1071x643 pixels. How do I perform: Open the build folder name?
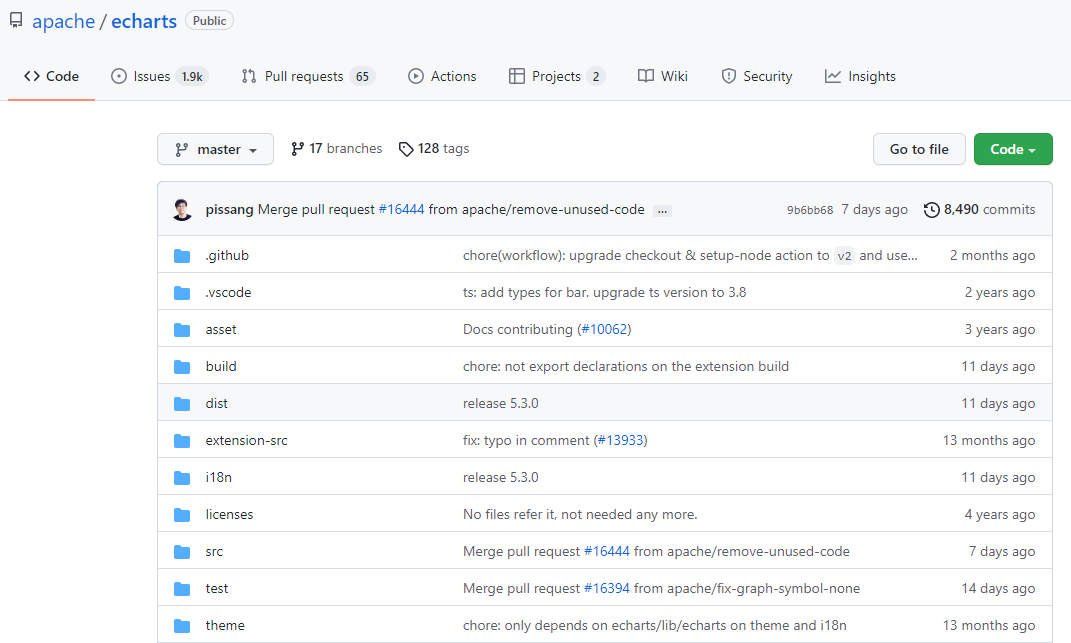pos(221,366)
